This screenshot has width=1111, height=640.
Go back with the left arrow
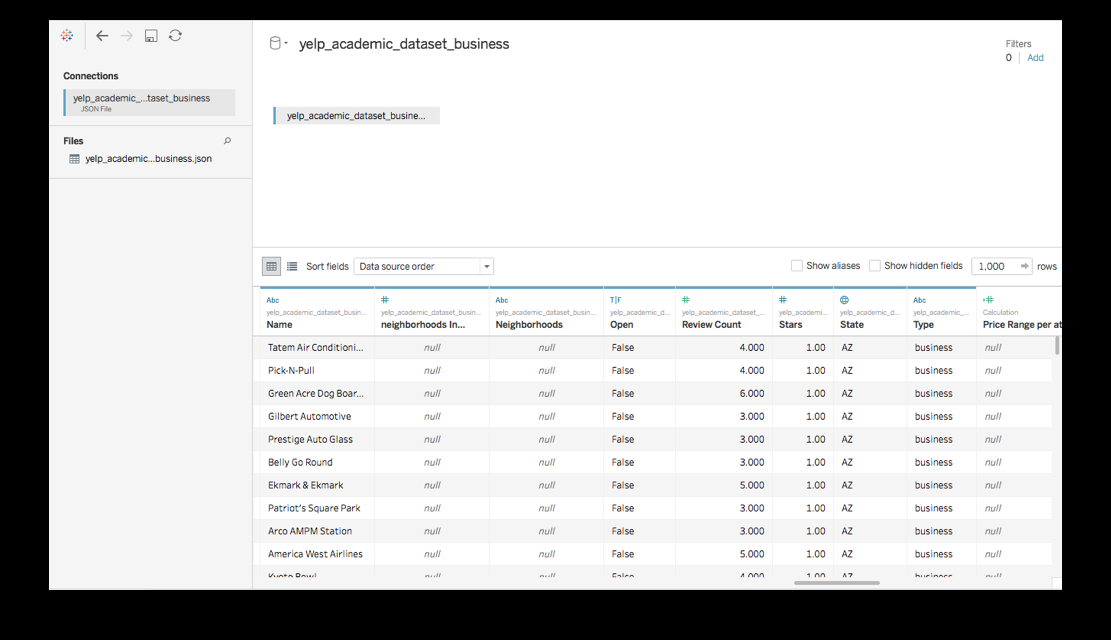coord(102,35)
